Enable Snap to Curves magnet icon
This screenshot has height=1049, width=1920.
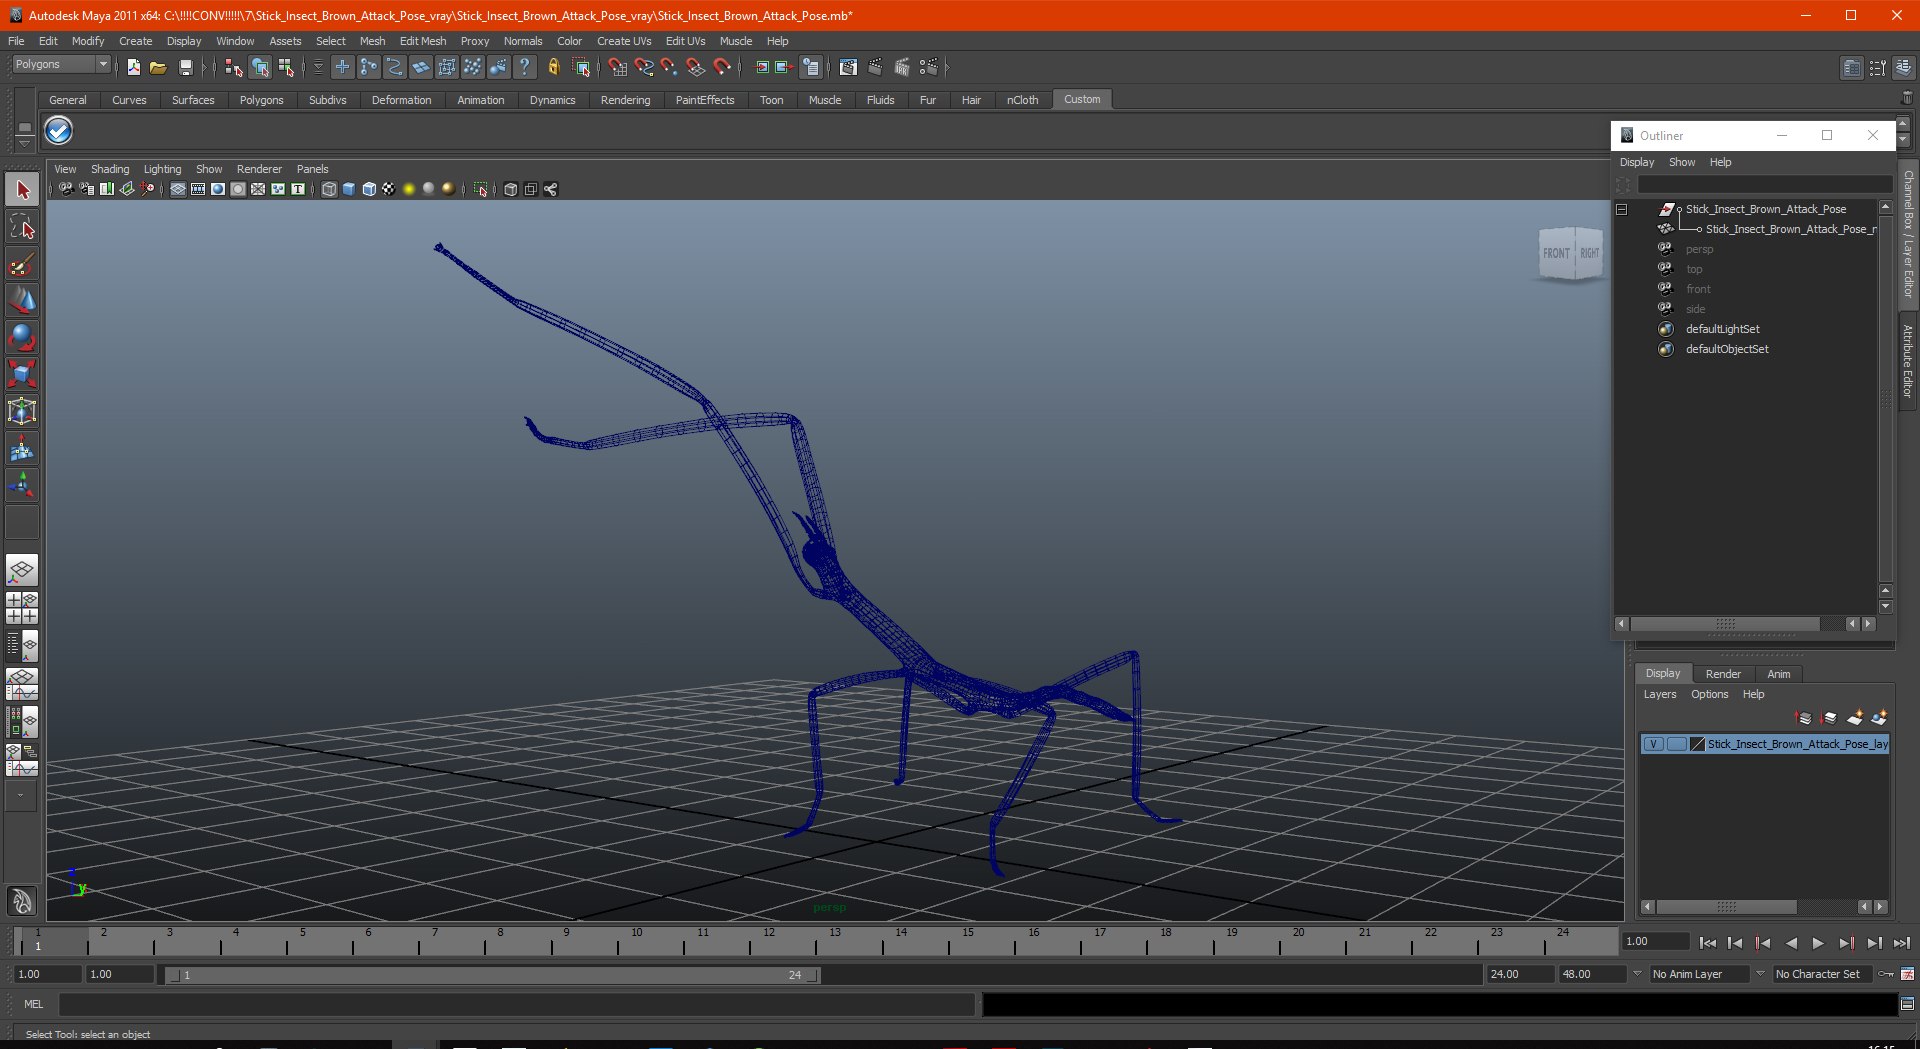[643, 67]
